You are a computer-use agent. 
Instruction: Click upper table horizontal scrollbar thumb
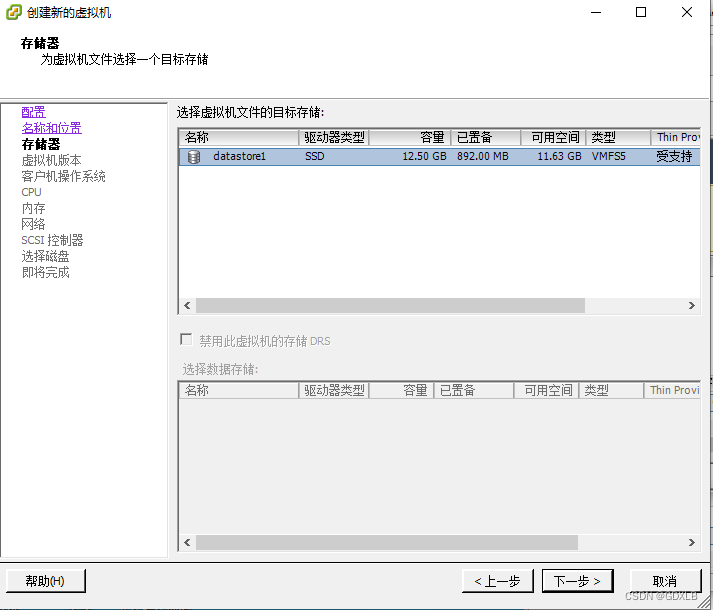390,305
